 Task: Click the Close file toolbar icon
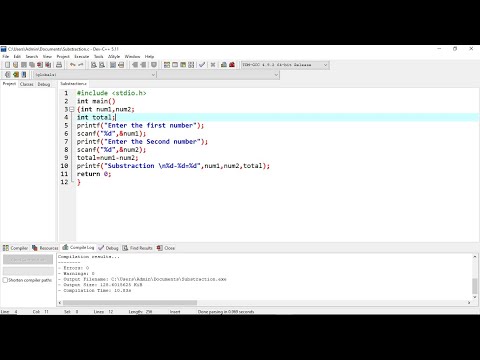point(40,65)
